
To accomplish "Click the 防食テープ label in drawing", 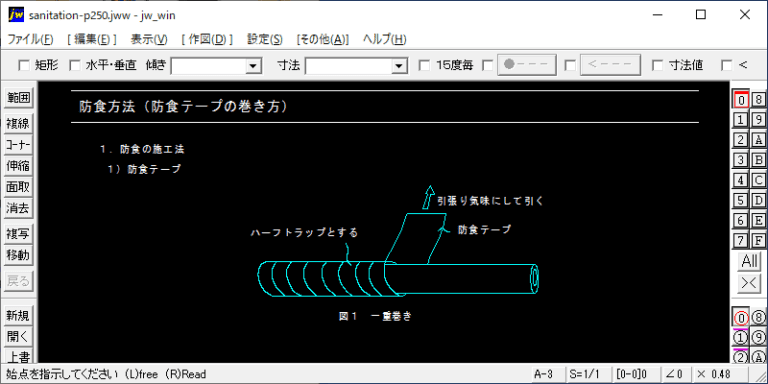I will (485, 229).
